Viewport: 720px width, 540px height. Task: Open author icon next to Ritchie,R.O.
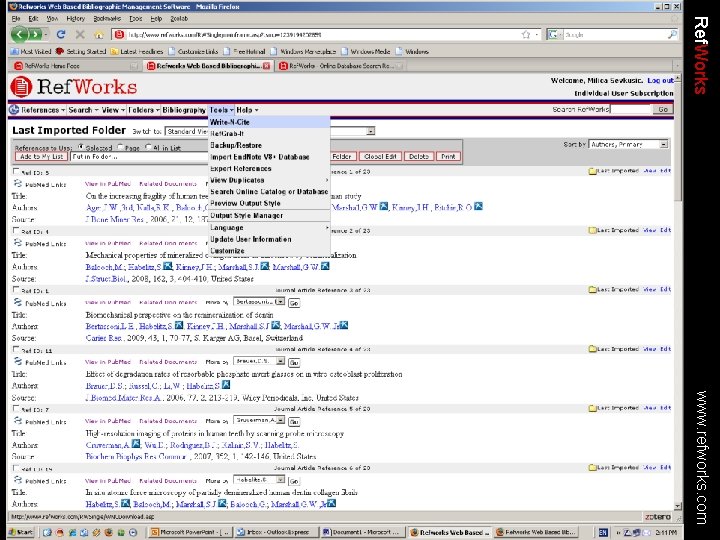(478, 207)
